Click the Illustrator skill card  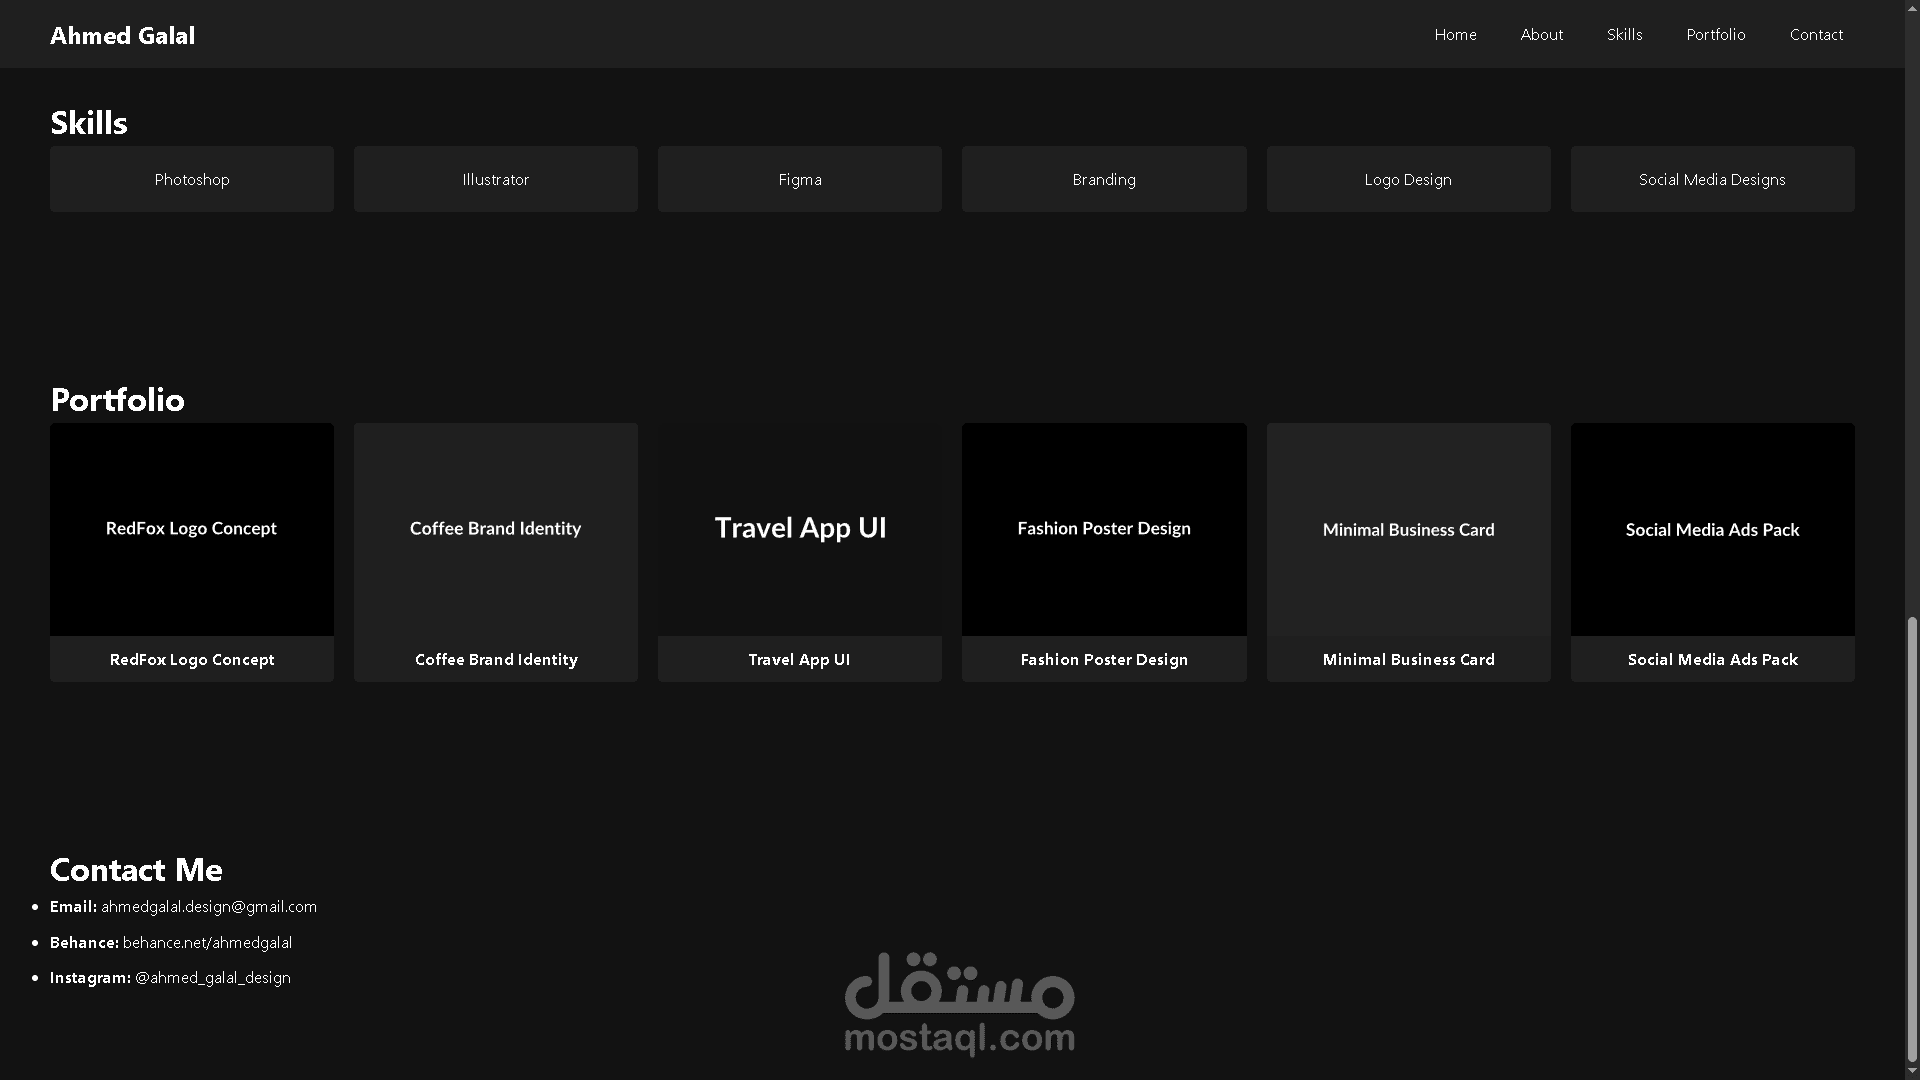click(496, 179)
